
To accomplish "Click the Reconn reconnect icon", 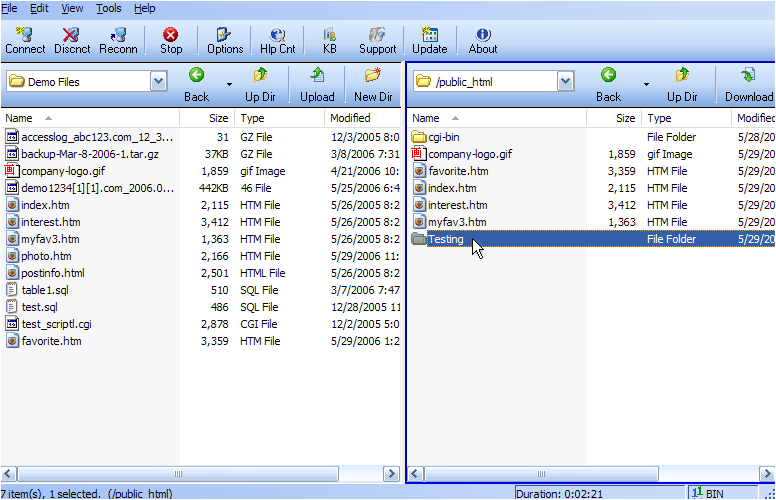I will coord(118,40).
